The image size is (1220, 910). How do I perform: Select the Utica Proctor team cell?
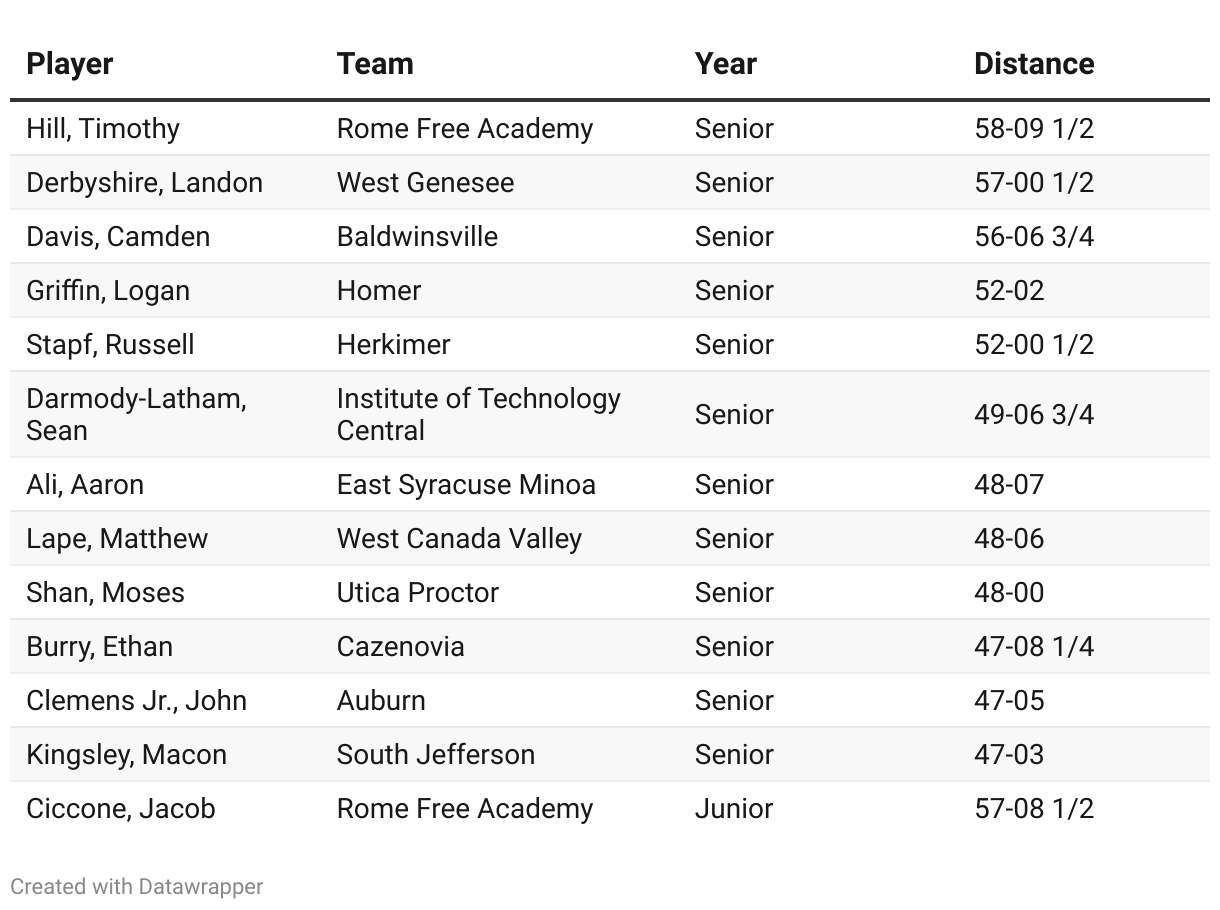point(417,593)
